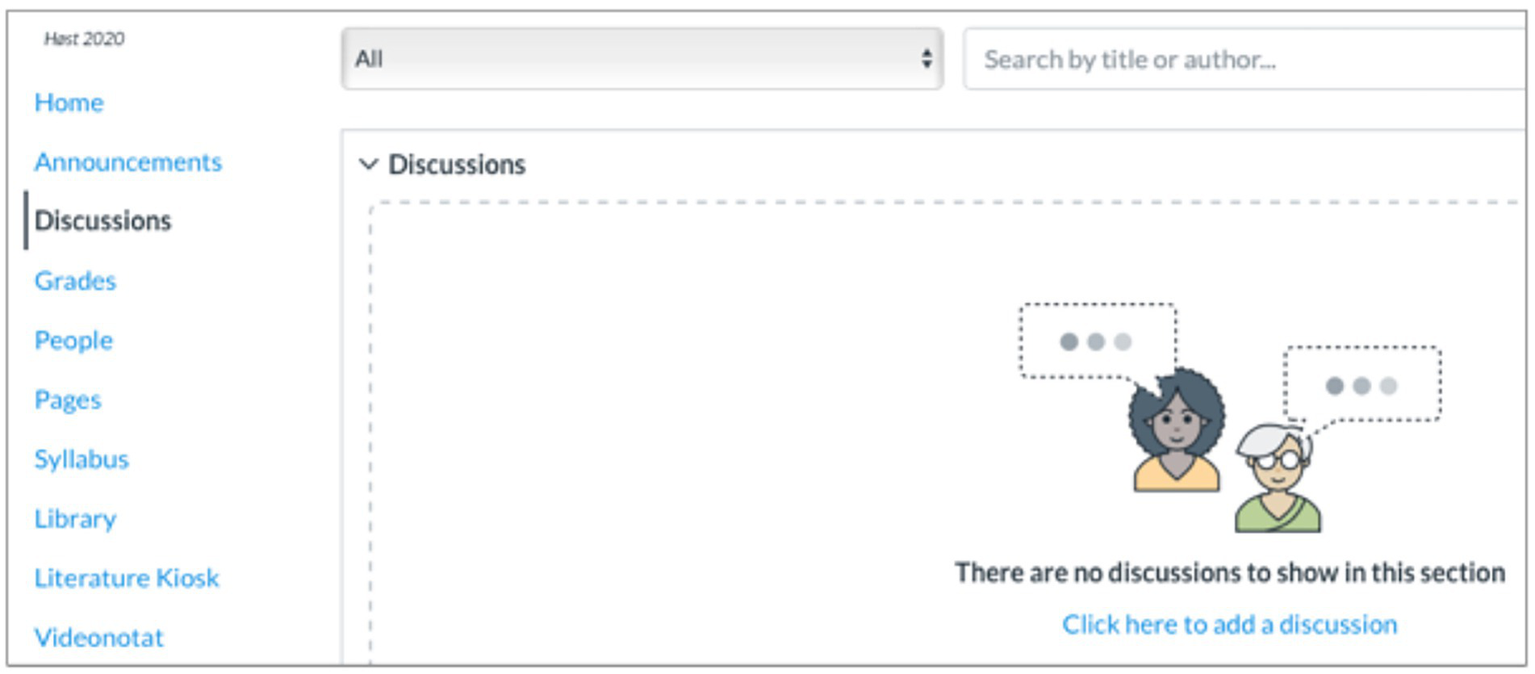Collapse the Discussions section chevron
The image size is (1535, 674).
[x=368, y=164]
